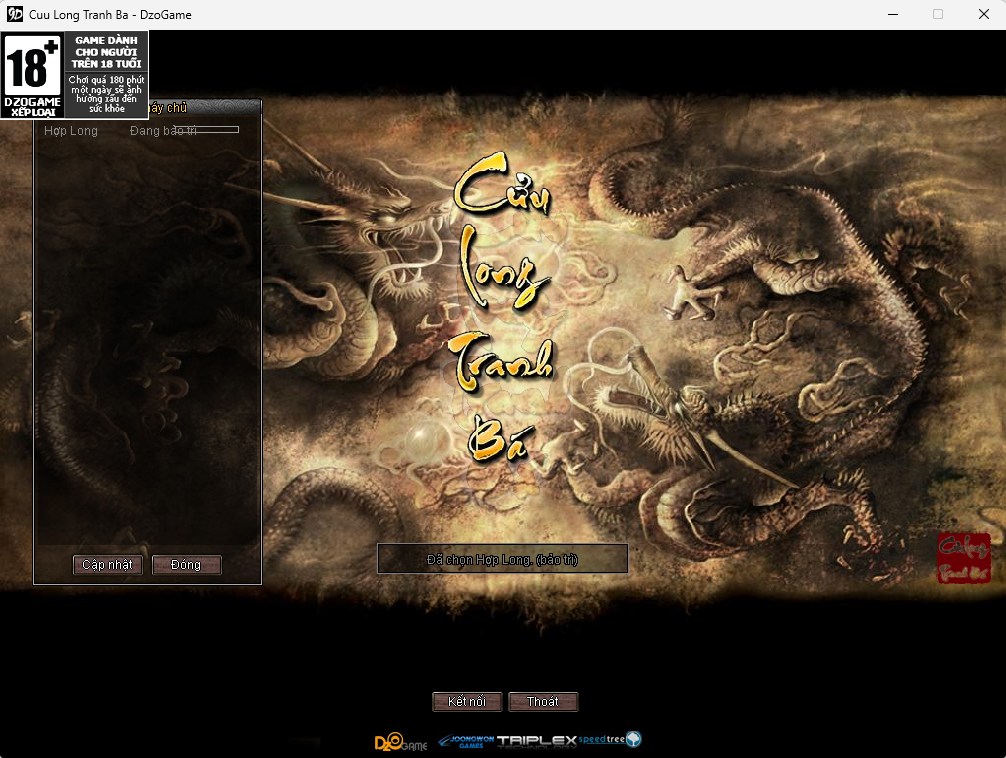The width and height of the screenshot is (1006, 758).
Task: Click the Đang bảo trì status text
Action: click(164, 131)
